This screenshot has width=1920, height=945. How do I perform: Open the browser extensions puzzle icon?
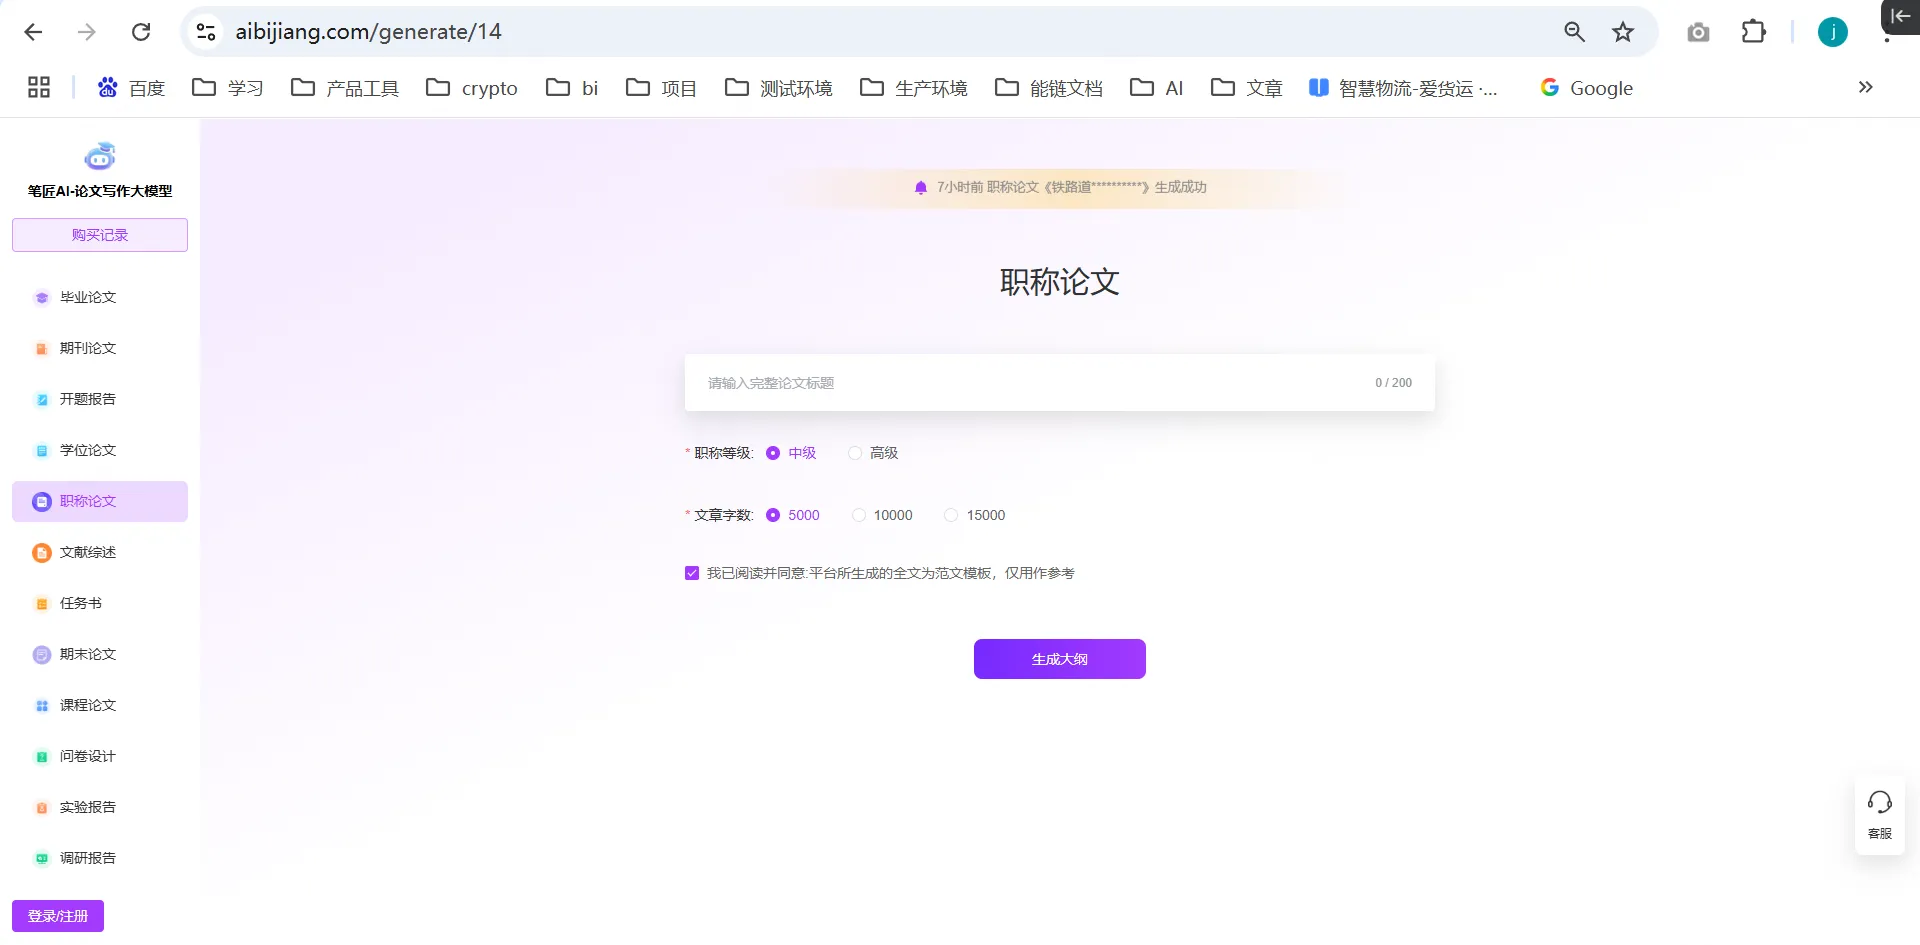point(1753,32)
